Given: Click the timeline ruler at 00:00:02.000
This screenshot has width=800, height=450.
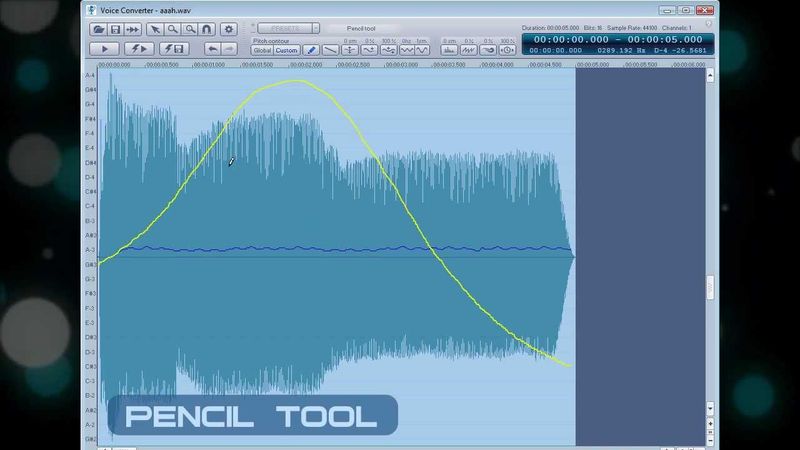Looking at the screenshot, I should pos(306,65).
